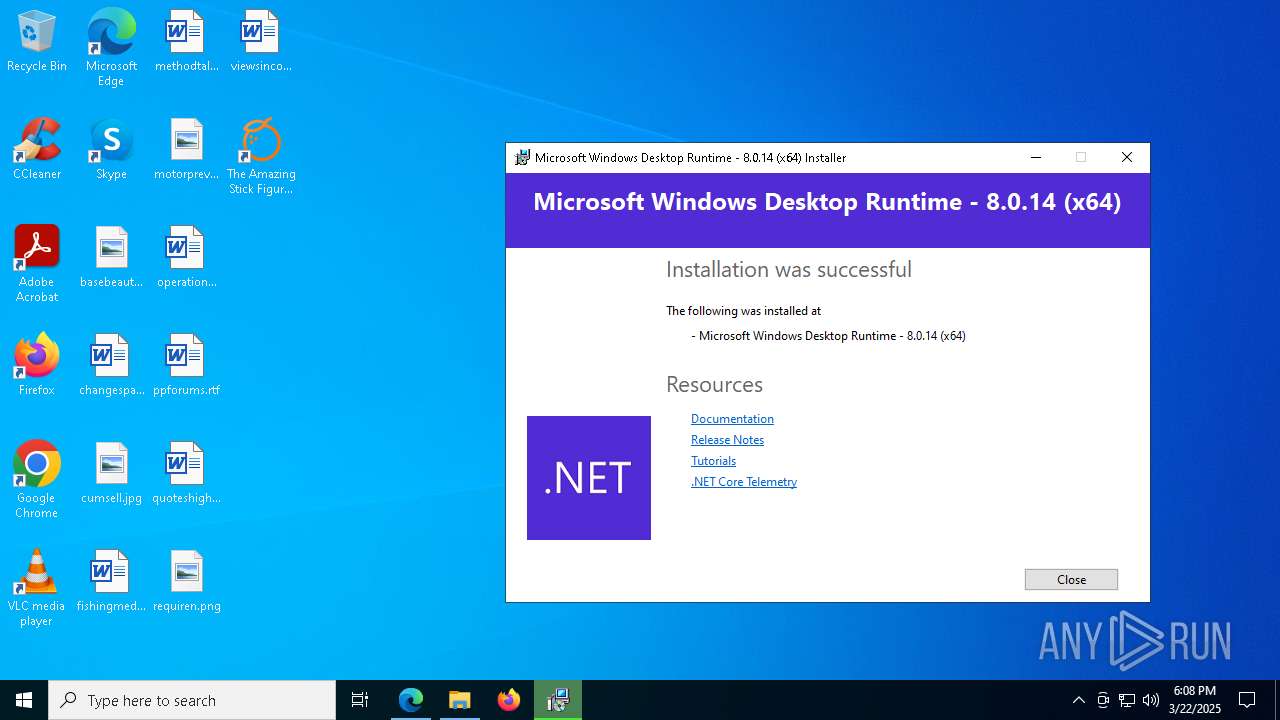Open CCleaner desktop shortcut

(x=37, y=149)
